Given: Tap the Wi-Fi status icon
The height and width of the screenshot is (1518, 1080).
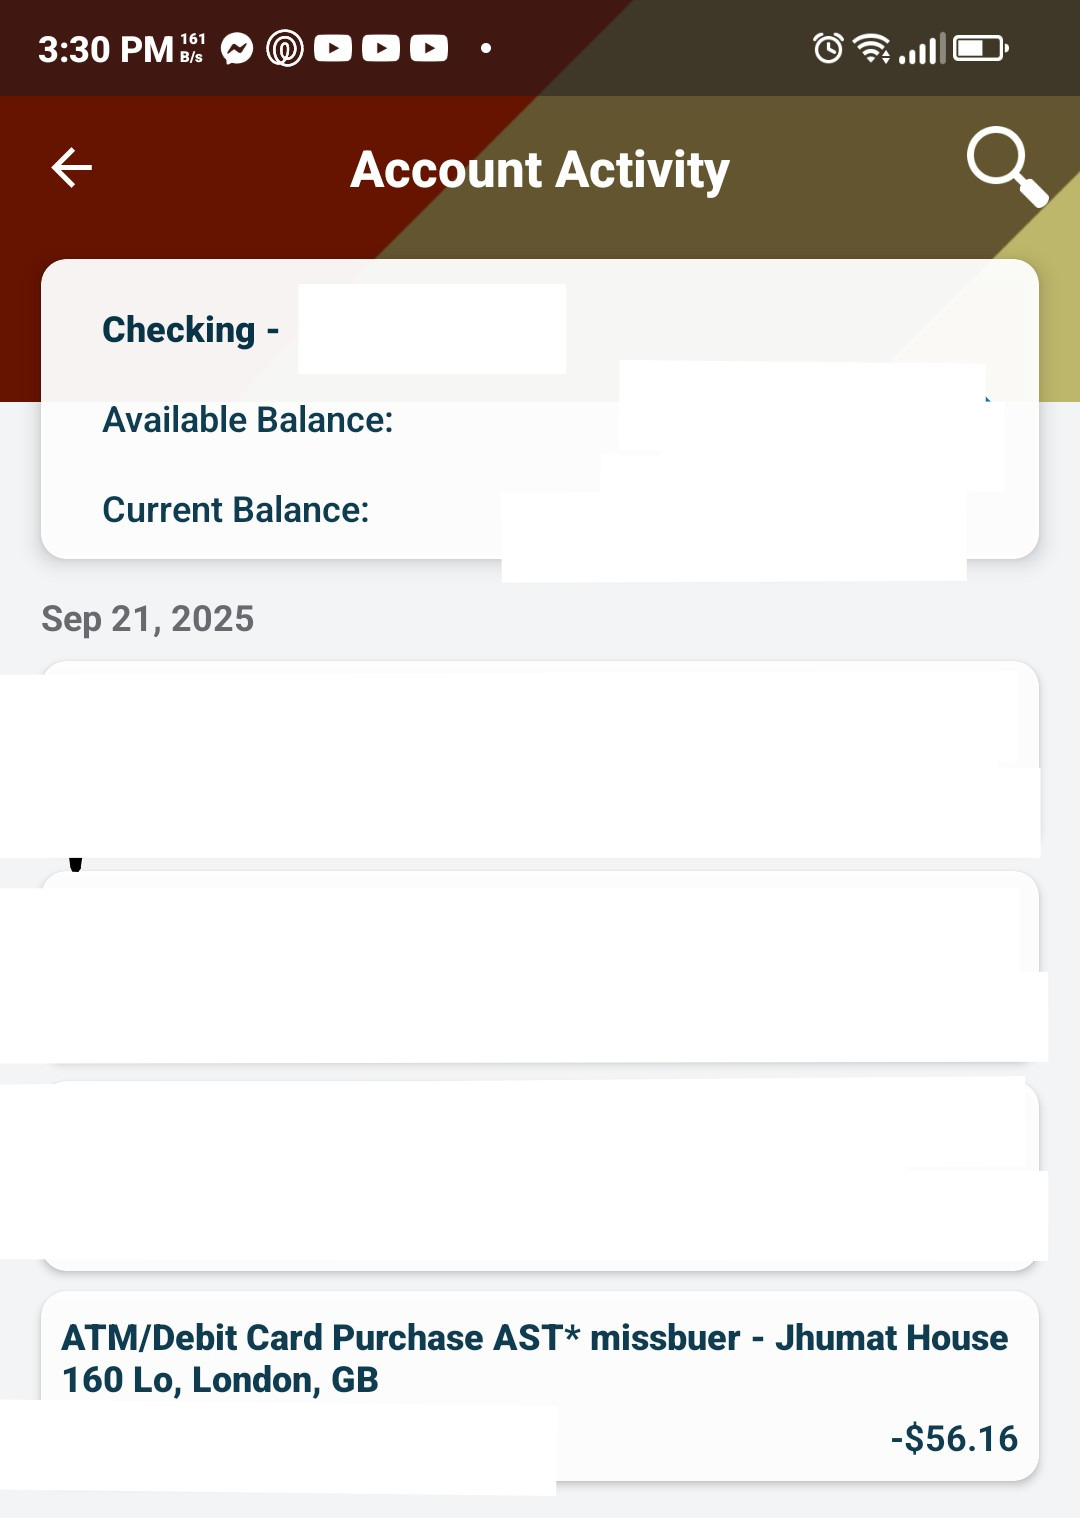Looking at the screenshot, I should tap(872, 48).
